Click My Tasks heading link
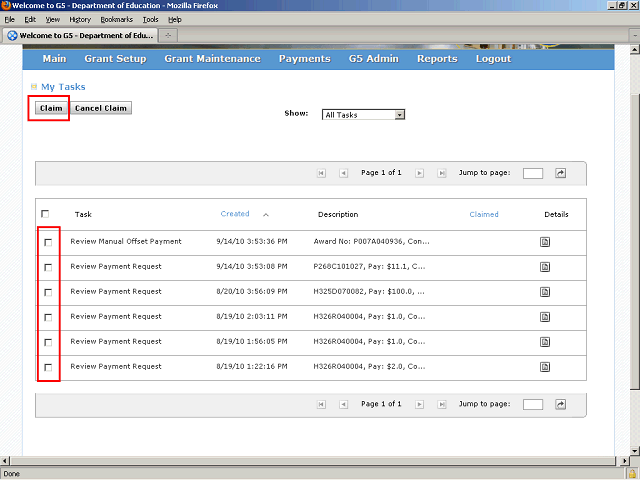The image size is (640, 480). (x=63, y=87)
